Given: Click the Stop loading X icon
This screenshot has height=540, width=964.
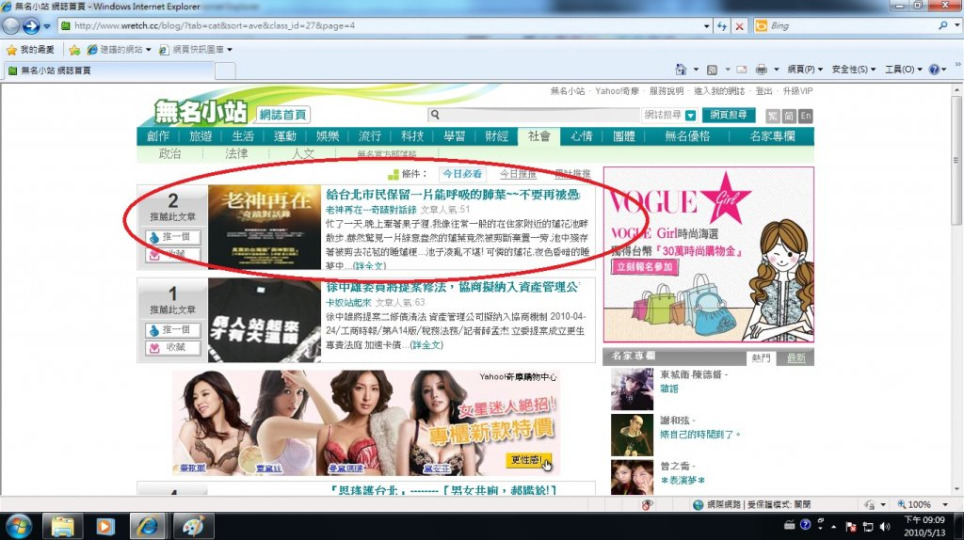Looking at the screenshot, I should [x=739, y=25].
